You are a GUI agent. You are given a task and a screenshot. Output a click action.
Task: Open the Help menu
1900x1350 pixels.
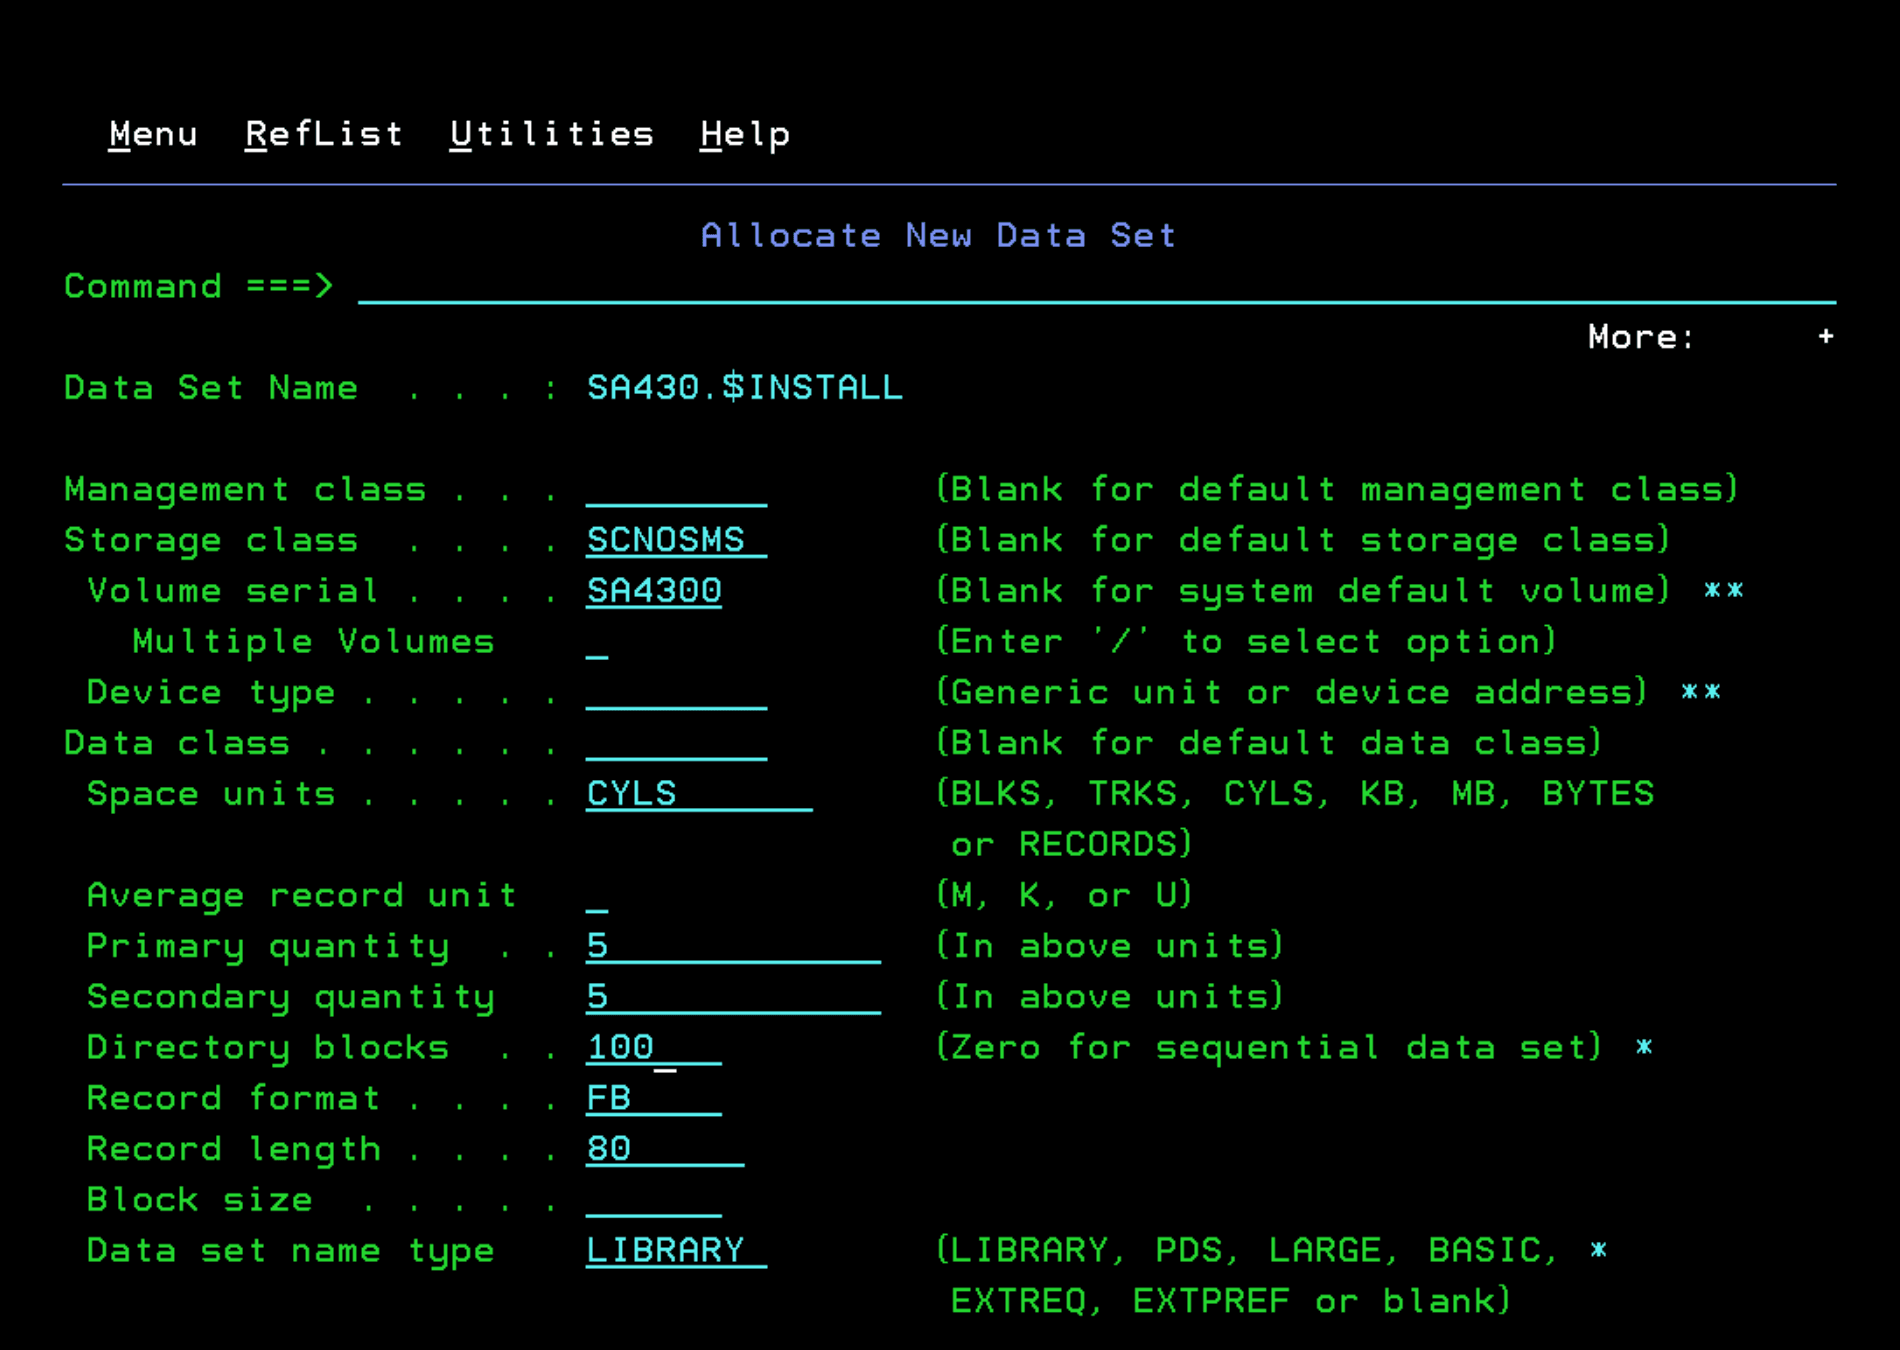pyautogui.click(x=744, y=133)
